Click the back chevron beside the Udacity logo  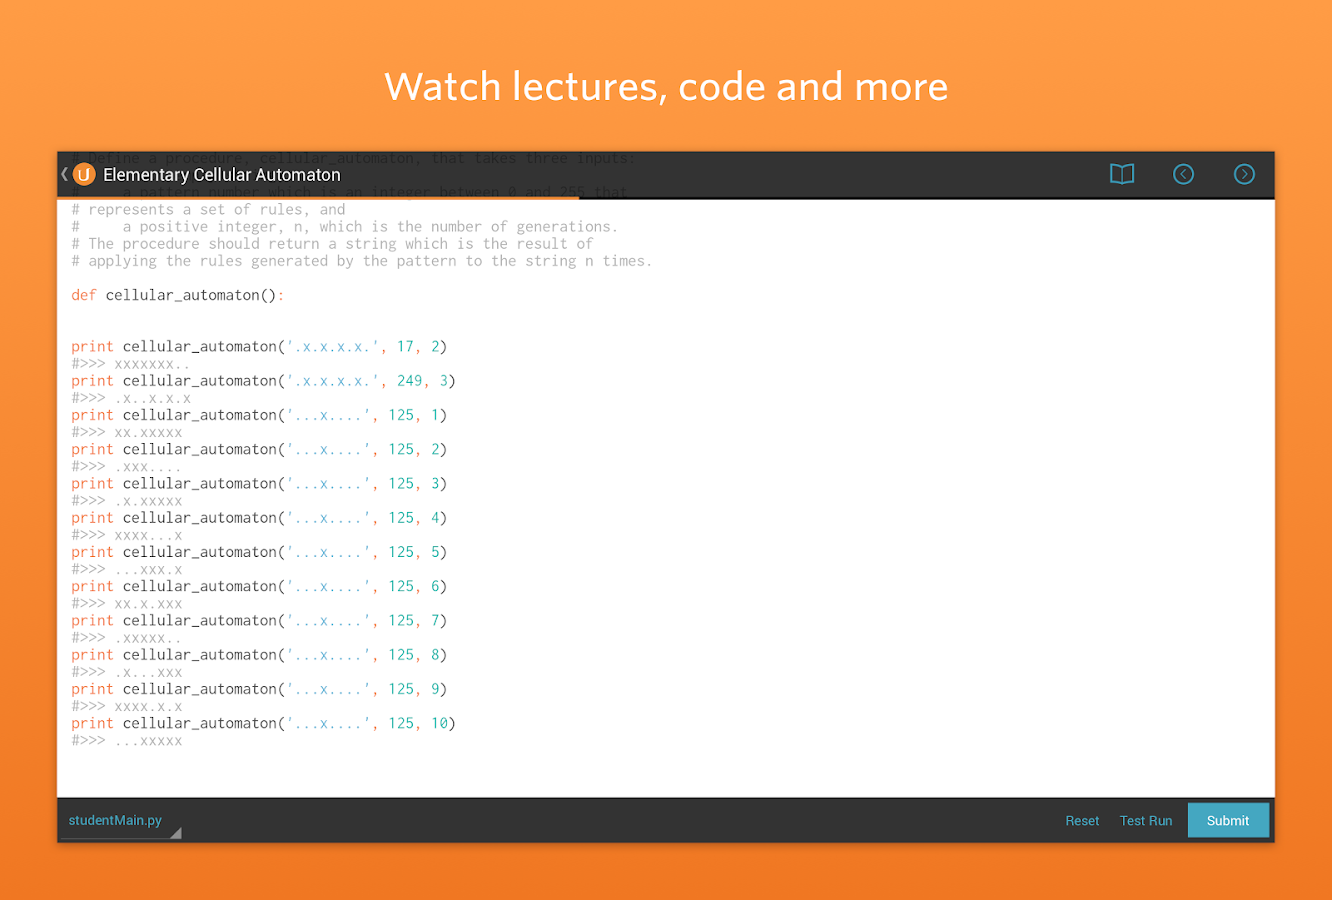(63, 174)
